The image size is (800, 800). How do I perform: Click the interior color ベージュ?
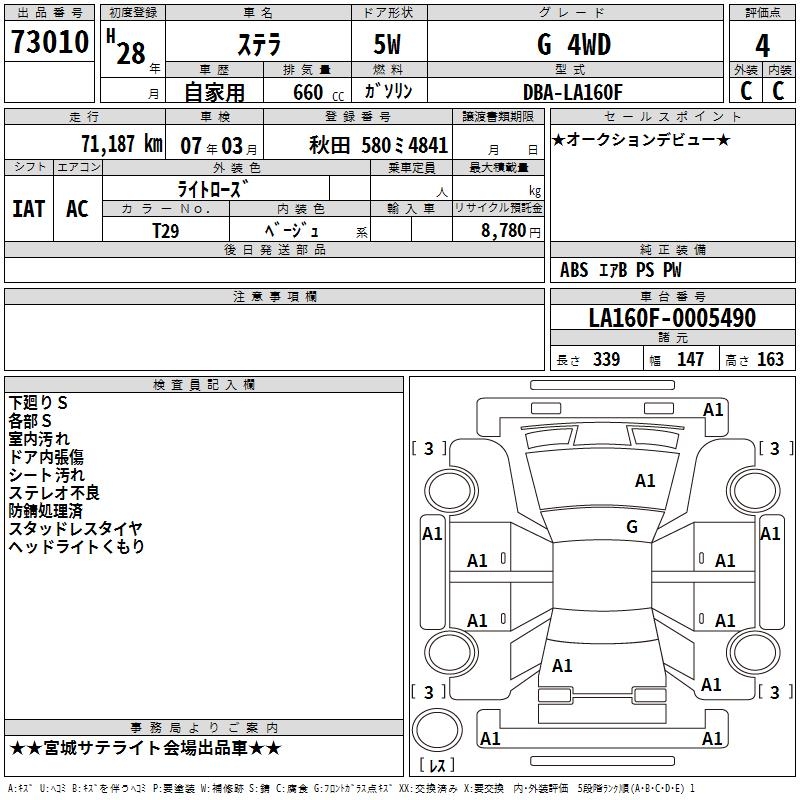tap(292, 230)
